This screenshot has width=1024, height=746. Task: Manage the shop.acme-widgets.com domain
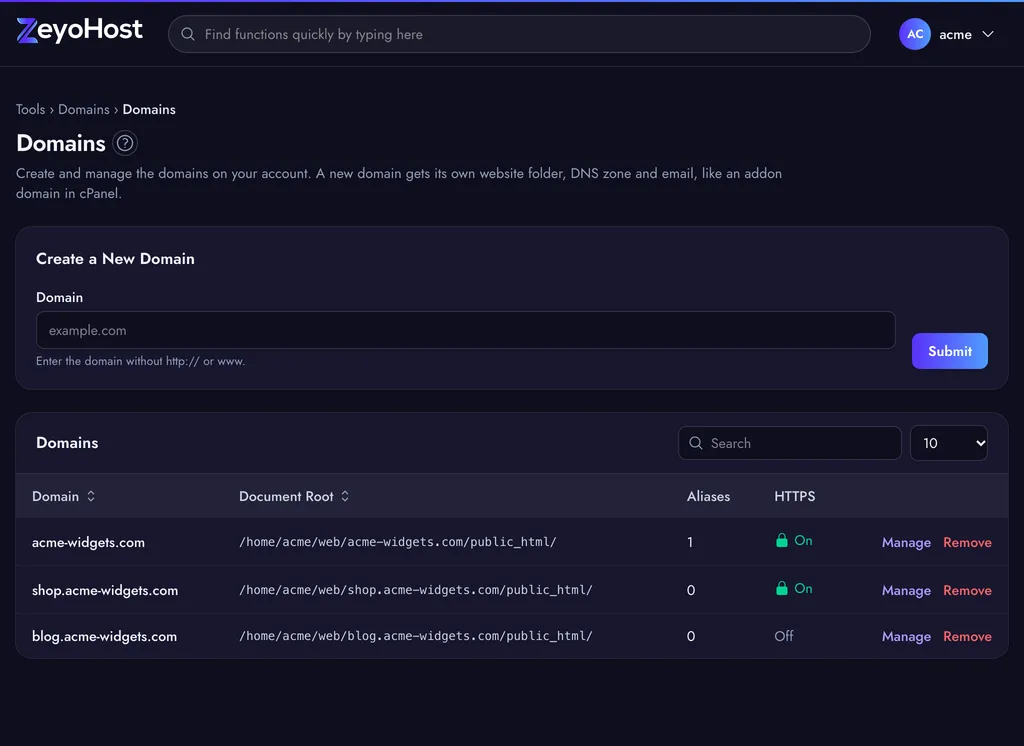coord(906,591)
